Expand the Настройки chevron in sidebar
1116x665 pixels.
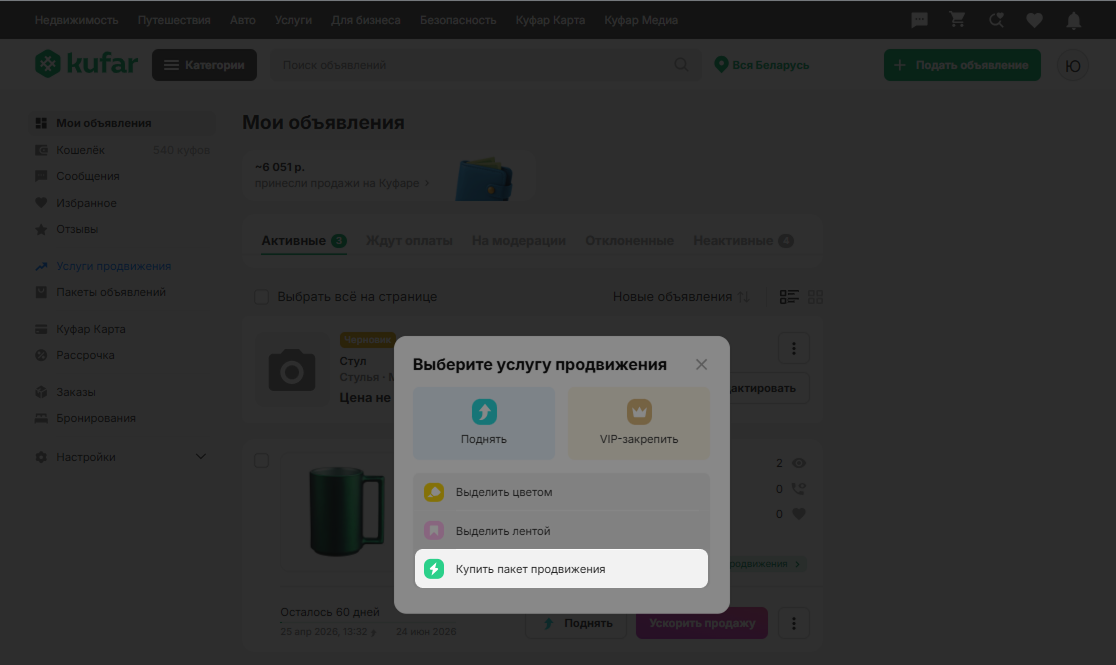pyautogui.click(x=201, y=456)
